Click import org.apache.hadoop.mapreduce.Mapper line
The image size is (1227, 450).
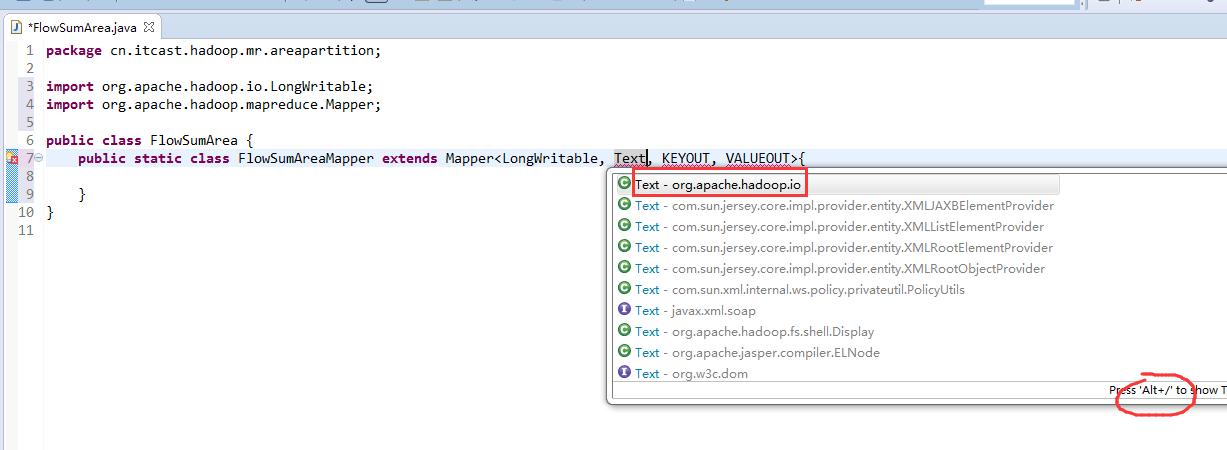click(214, 104)
